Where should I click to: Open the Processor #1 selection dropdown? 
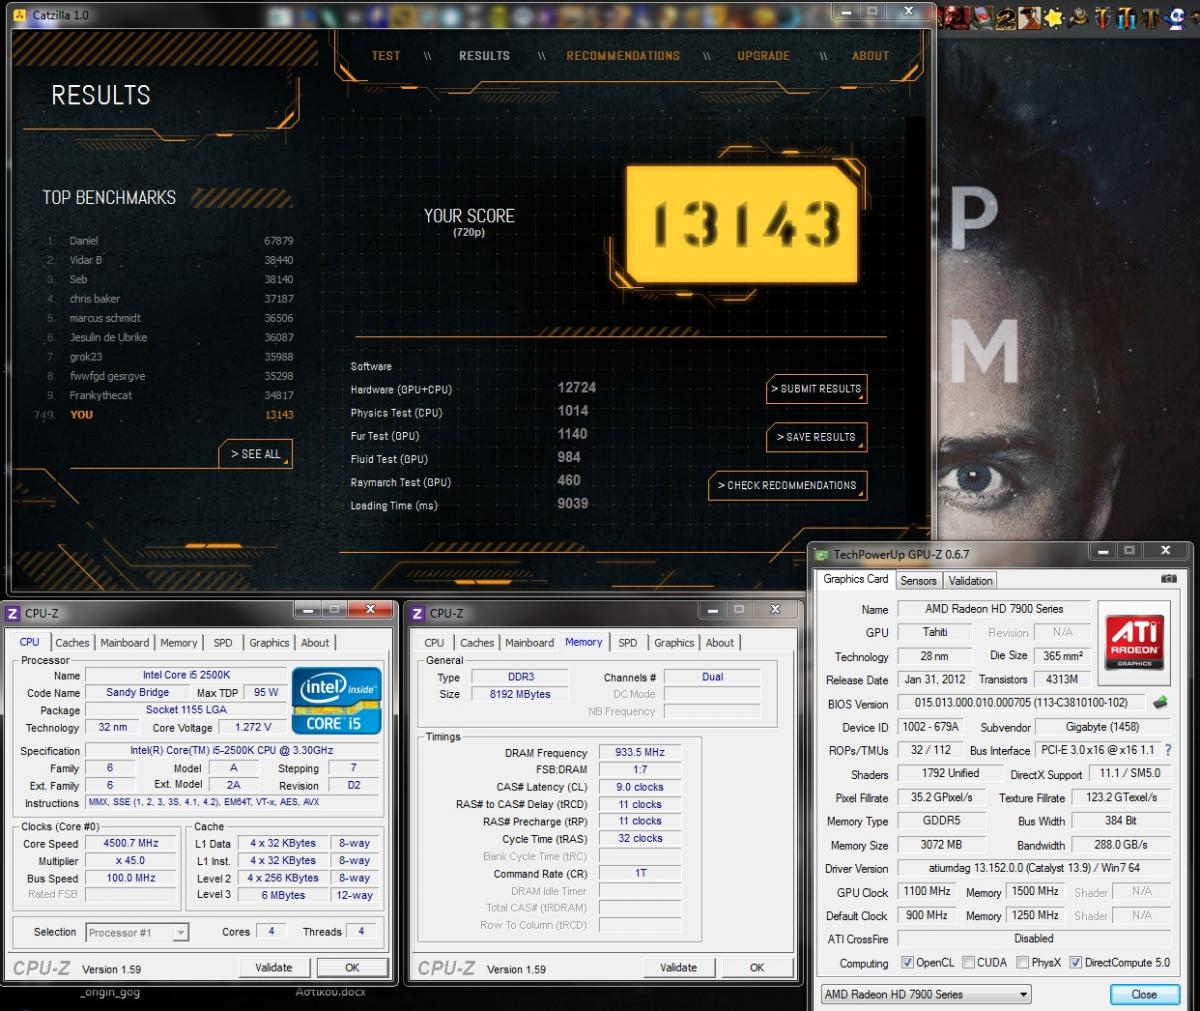(x=137, y=932)
